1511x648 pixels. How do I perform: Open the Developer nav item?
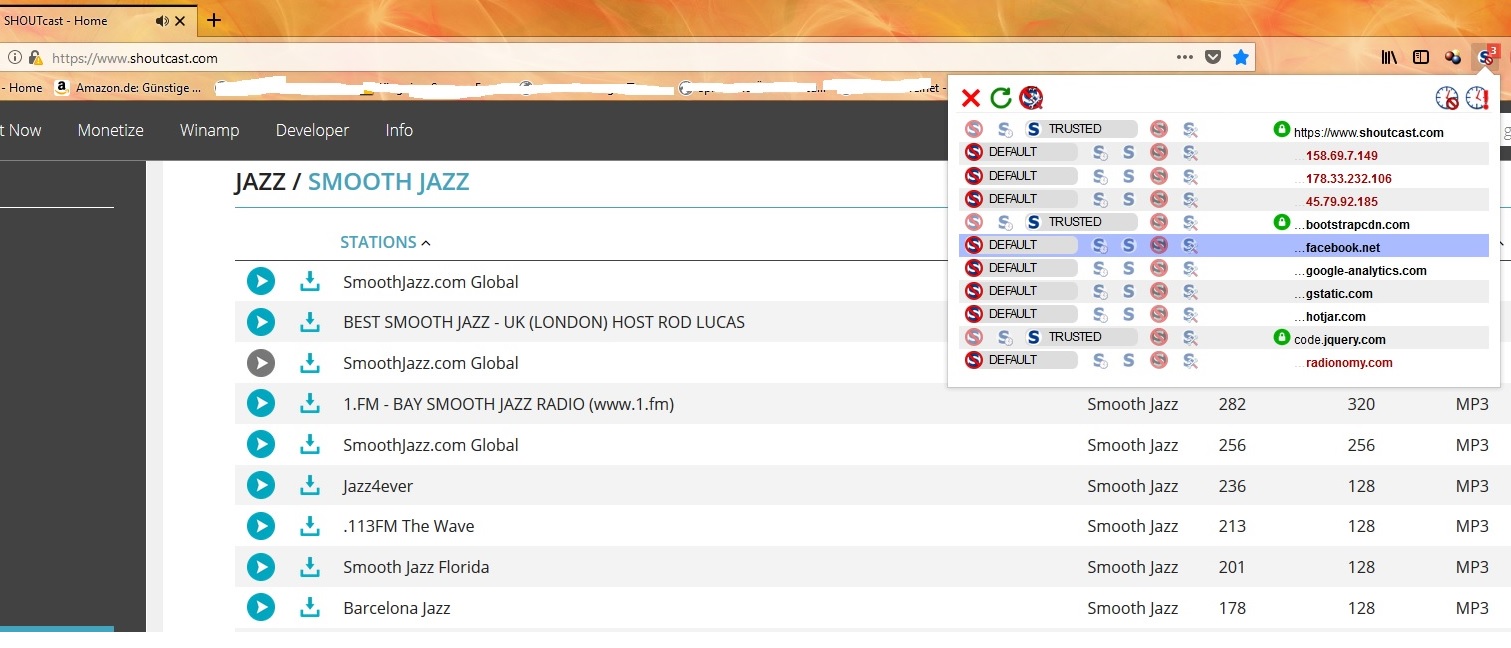tap(312, 130)
